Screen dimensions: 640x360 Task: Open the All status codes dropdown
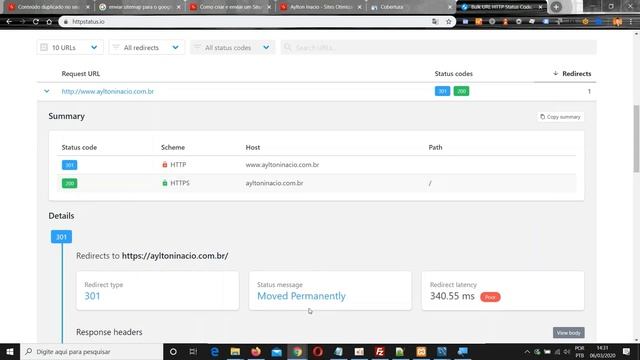click(233, 47)
